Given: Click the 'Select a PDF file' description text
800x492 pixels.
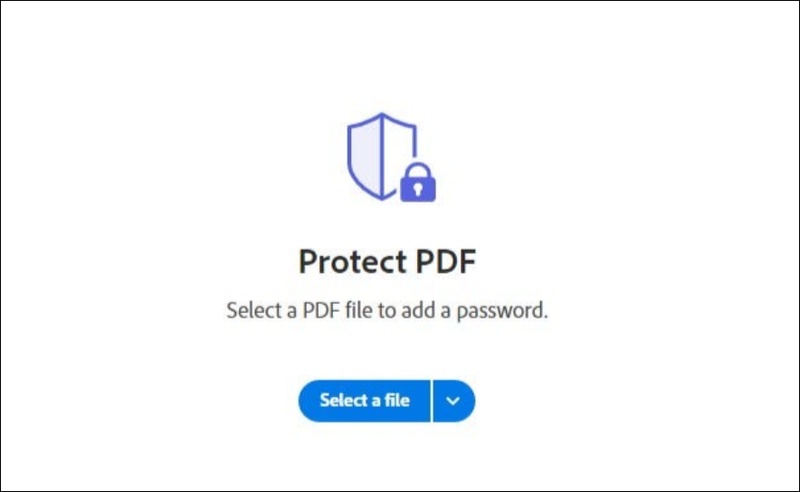Looking at the screenshot, I should (387, 310).
